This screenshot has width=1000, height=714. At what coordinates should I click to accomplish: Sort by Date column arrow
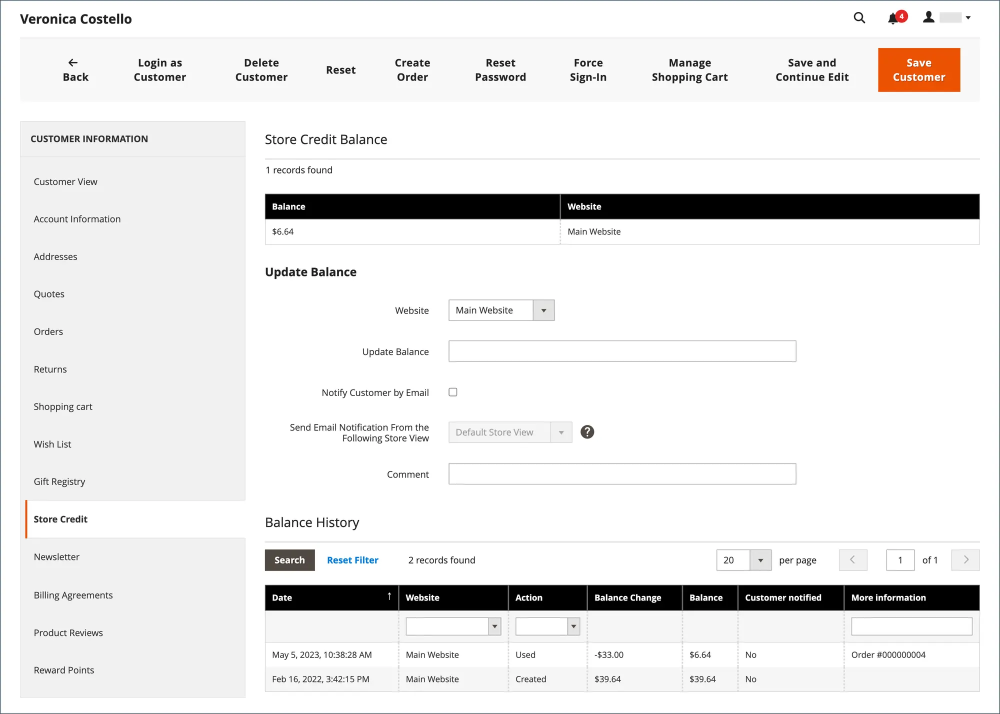click(389, 597)
